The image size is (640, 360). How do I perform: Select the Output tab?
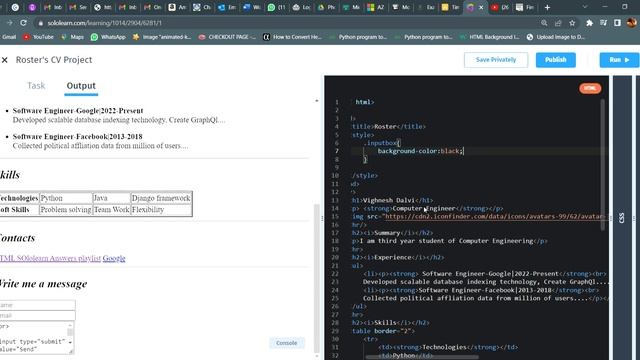(x=81, y=86)
